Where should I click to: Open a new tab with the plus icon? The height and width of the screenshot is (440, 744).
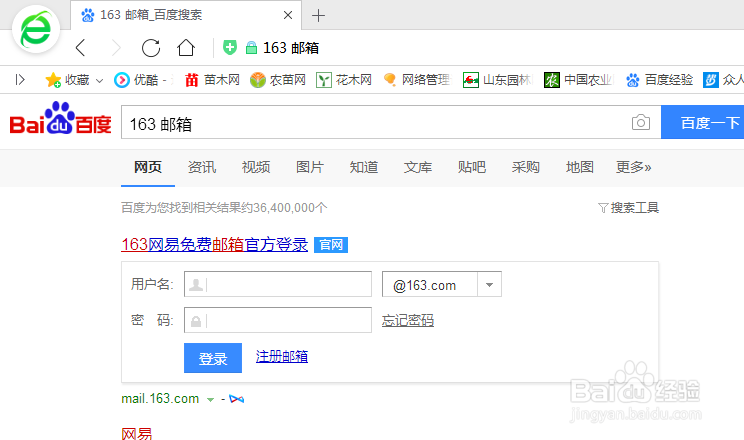[318, 16]
